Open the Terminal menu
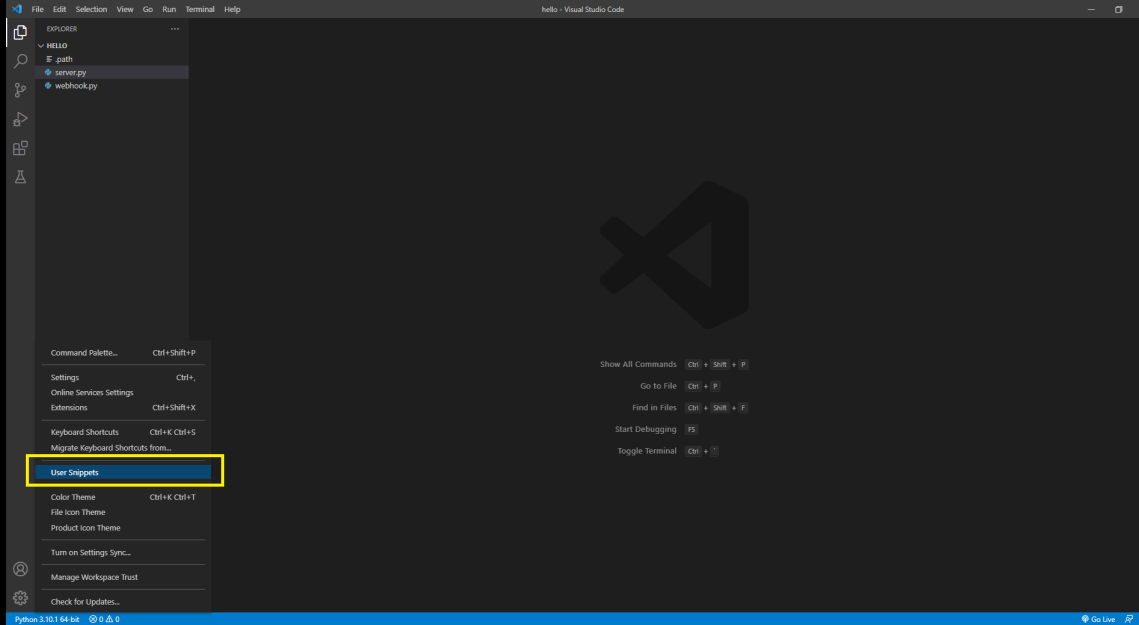Image resolution: width=1139 pixels, height=625 pixels. pos(201,9)
